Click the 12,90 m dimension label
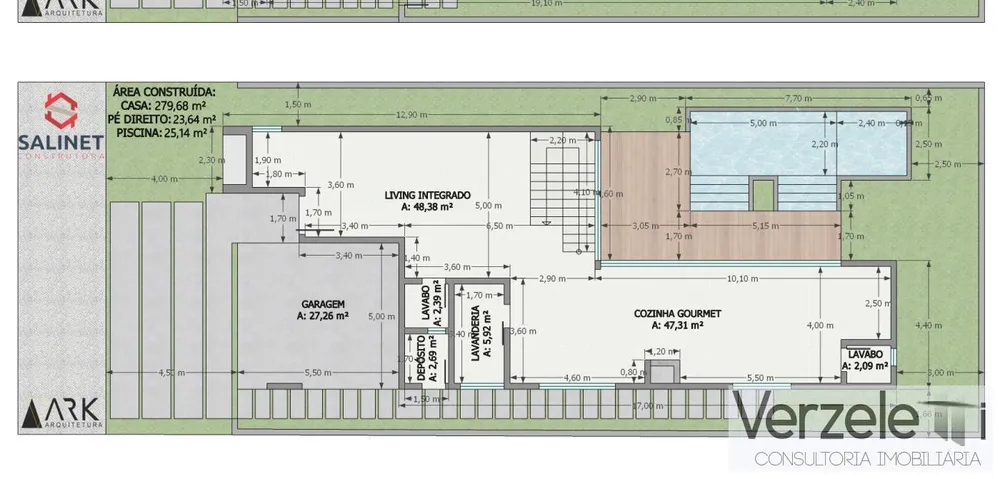This screenshot has width=1000, height=479. (x=412, y=115)
